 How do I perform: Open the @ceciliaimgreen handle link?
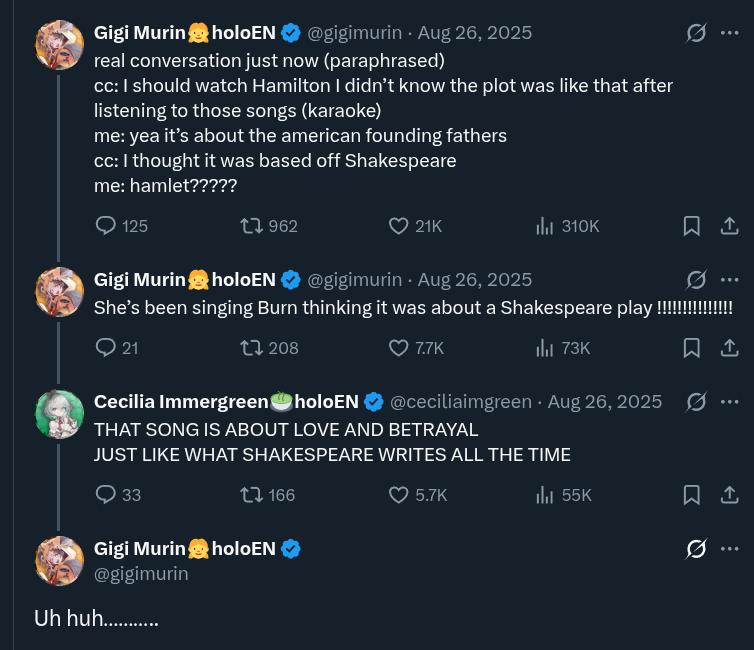coord(460,402)
